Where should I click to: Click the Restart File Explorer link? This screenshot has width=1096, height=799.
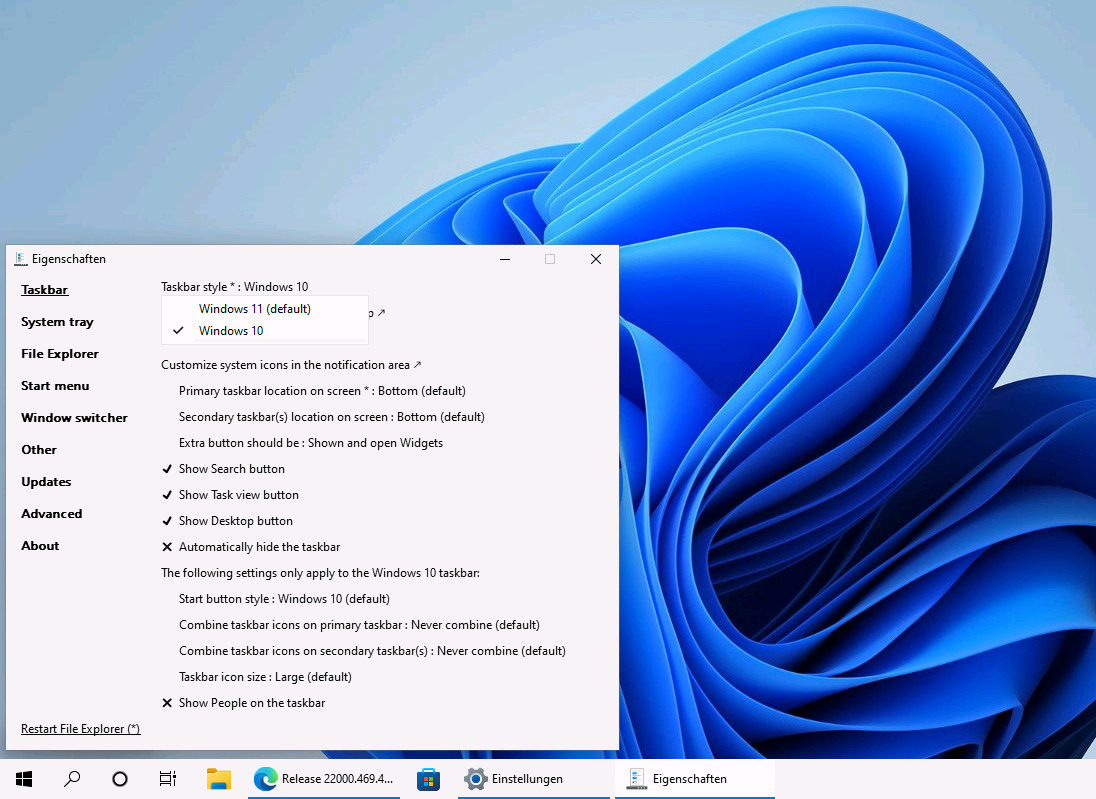[80, 728]
